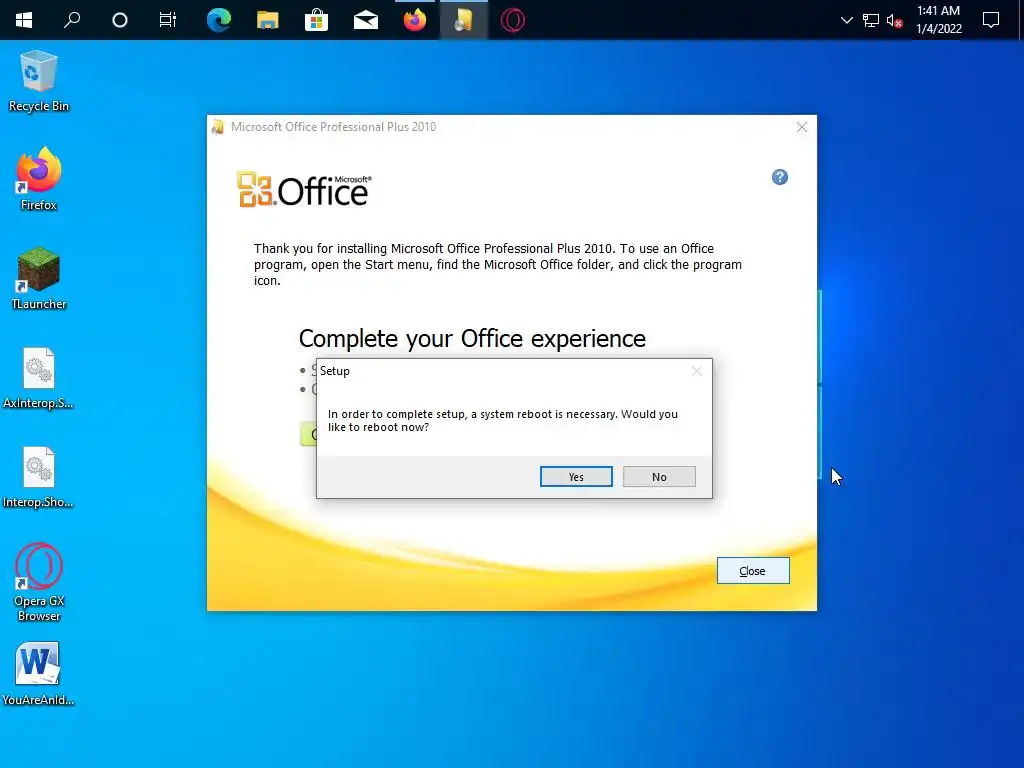This screenshot has width=1024, height=768.
Task: Click the Close button in Office installer
Action: (753, 571)
